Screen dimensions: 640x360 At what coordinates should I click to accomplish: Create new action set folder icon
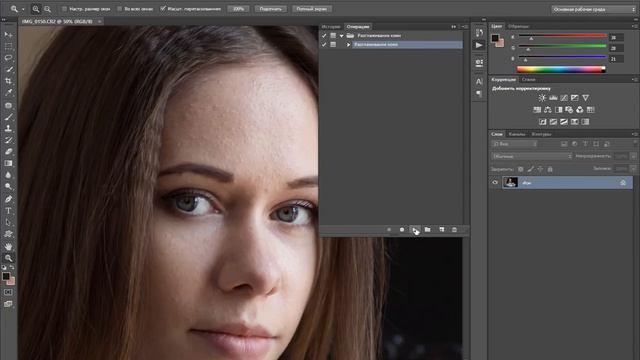point(427,230)
